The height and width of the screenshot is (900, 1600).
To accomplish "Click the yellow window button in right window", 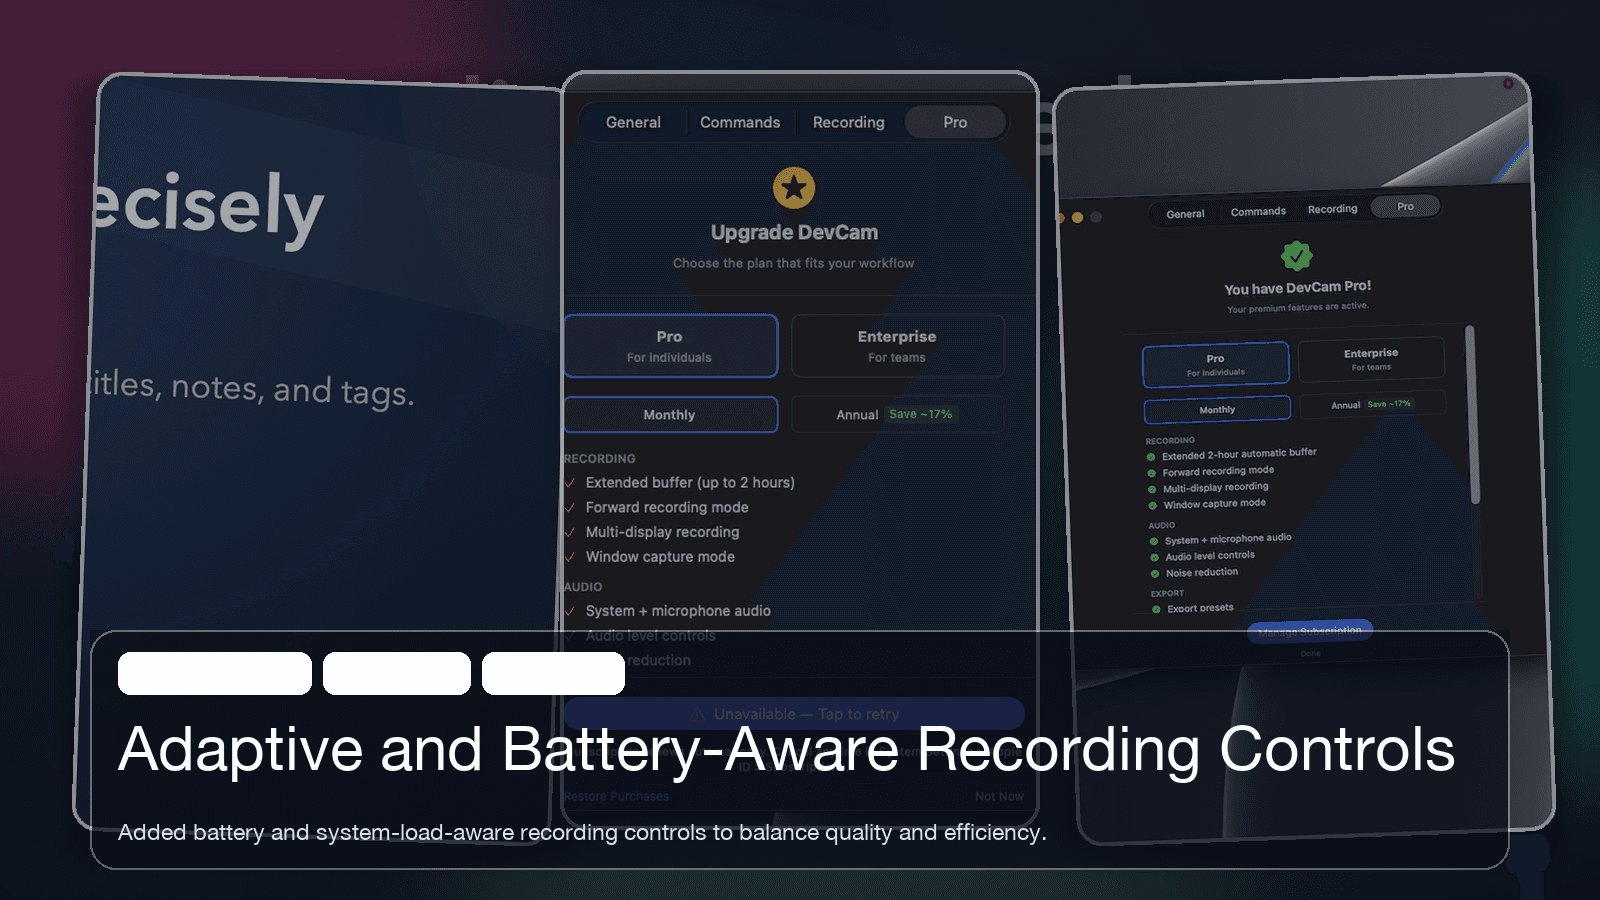I will click(1077, 217).
